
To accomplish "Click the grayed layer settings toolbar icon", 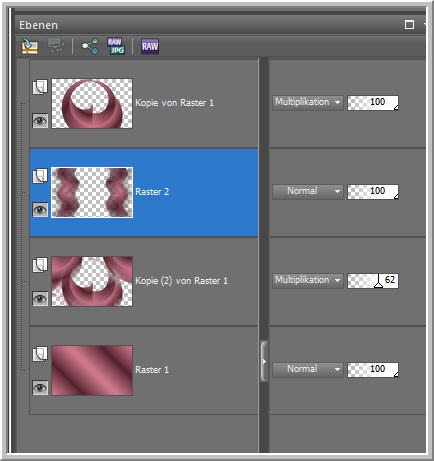I will pyautogui.click(x=56, y=46).
